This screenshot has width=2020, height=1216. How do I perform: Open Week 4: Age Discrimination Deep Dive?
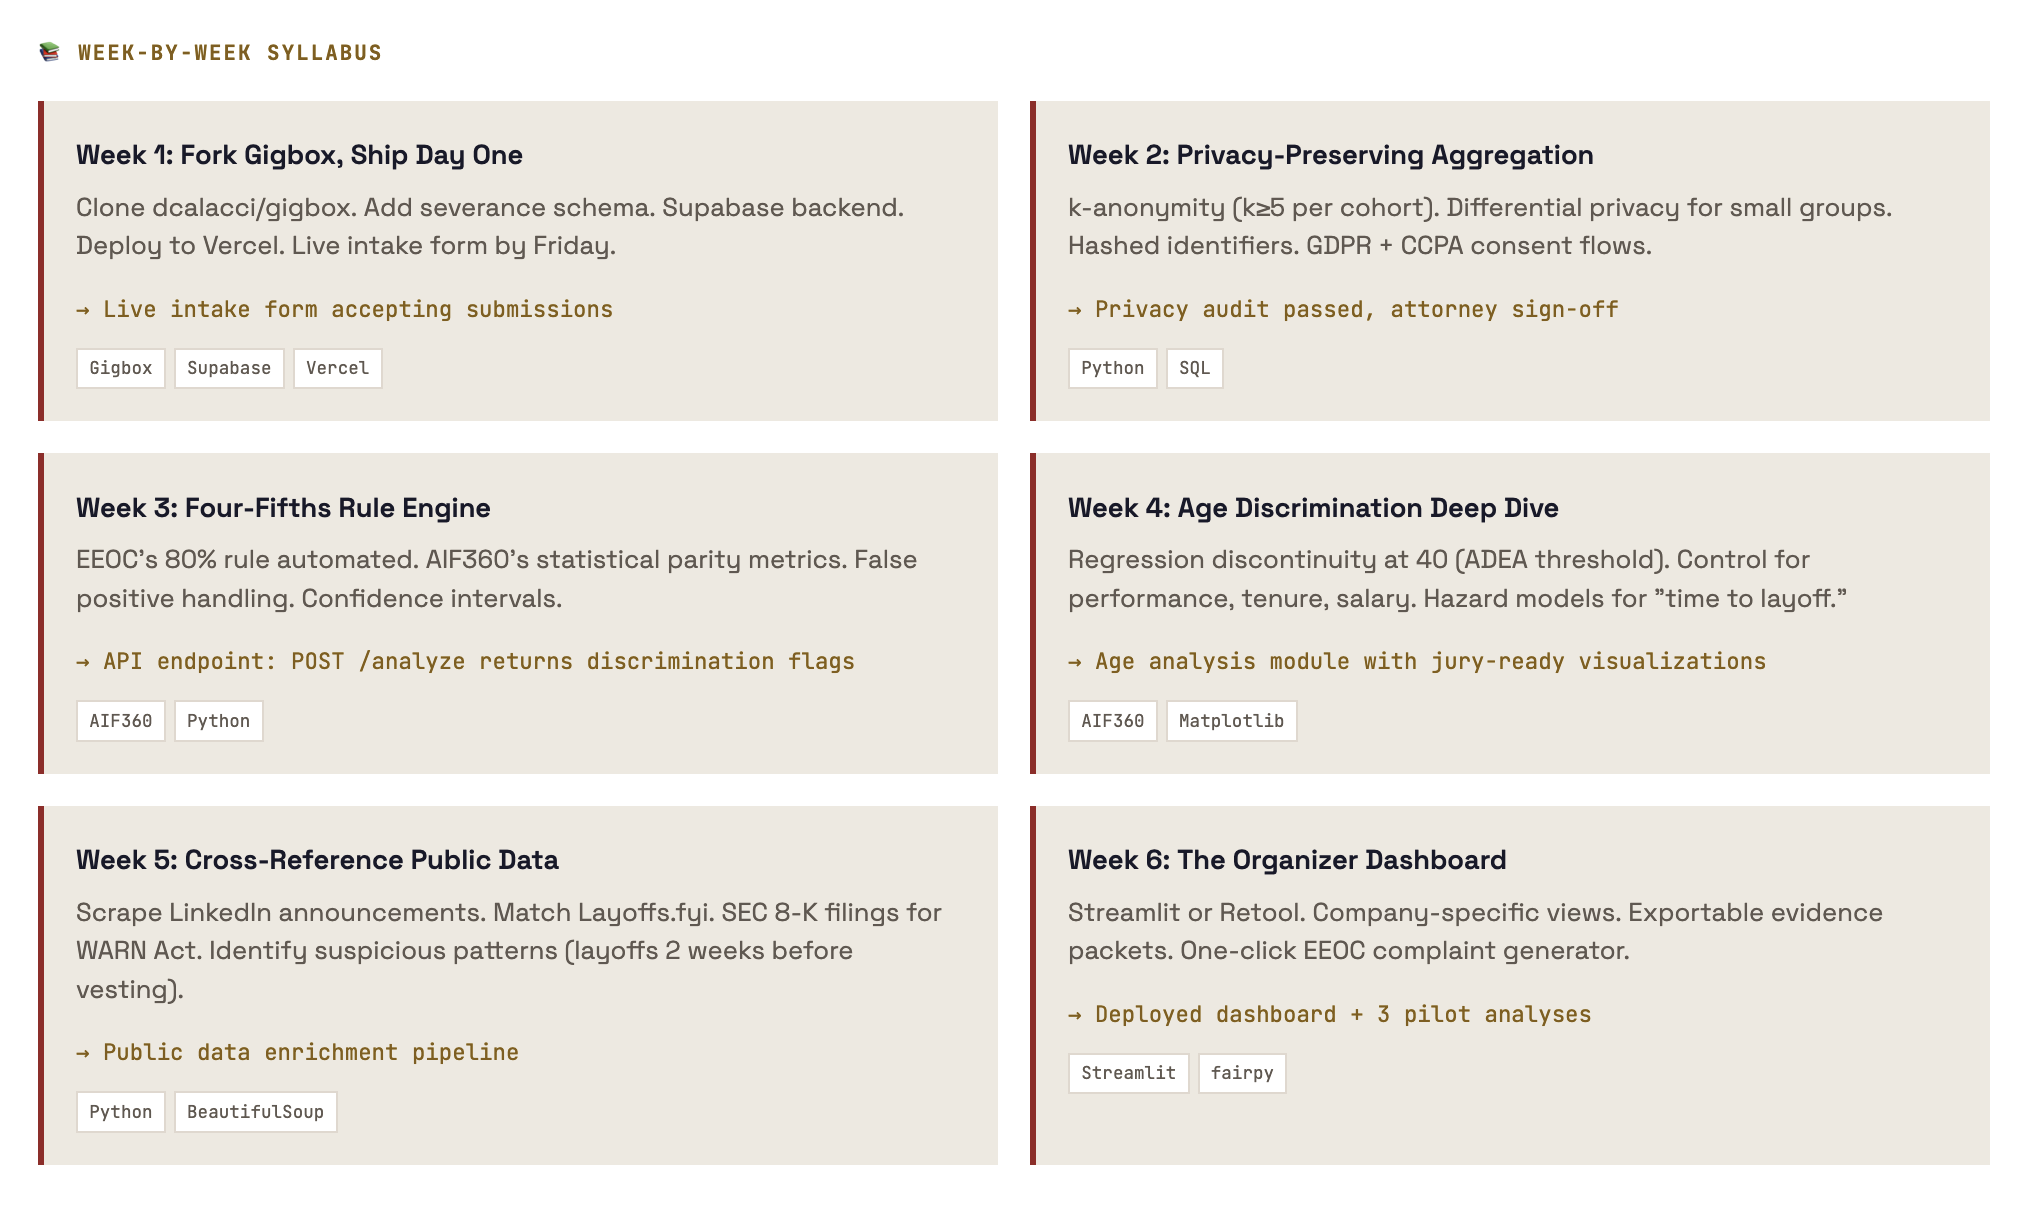click(x=1312, y=508)
